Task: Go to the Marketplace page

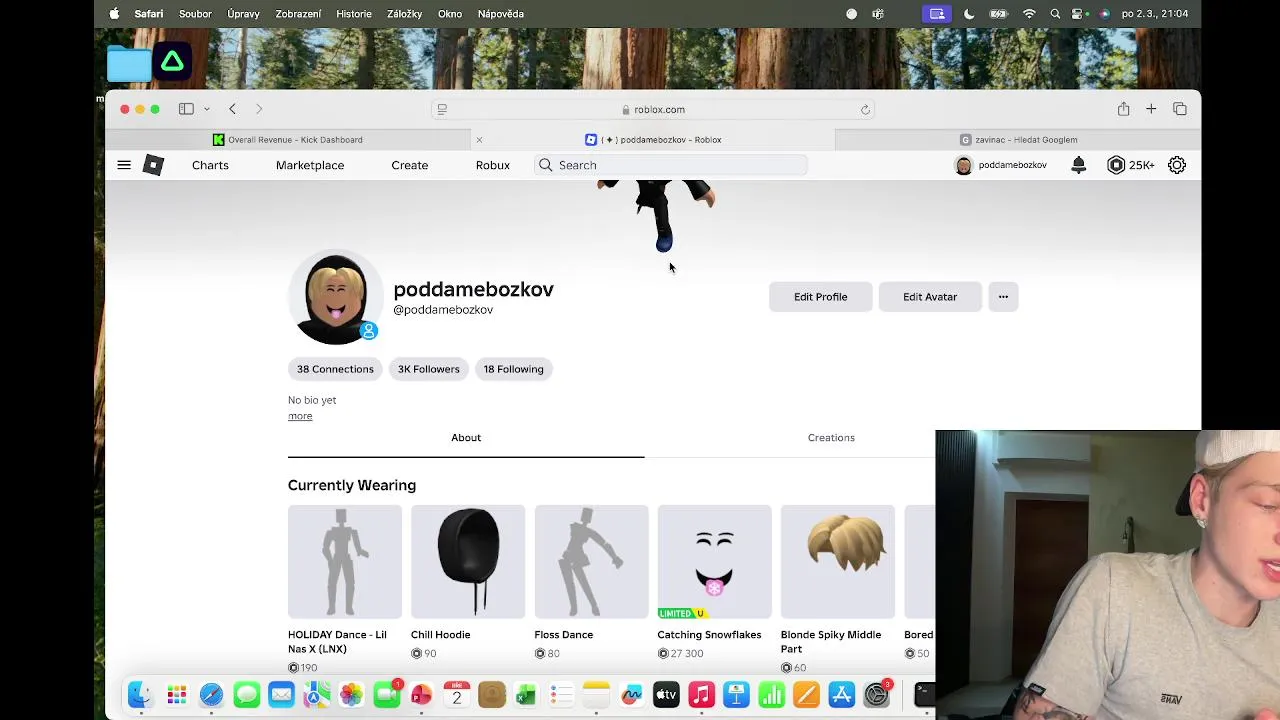Action: coord(310,165)
